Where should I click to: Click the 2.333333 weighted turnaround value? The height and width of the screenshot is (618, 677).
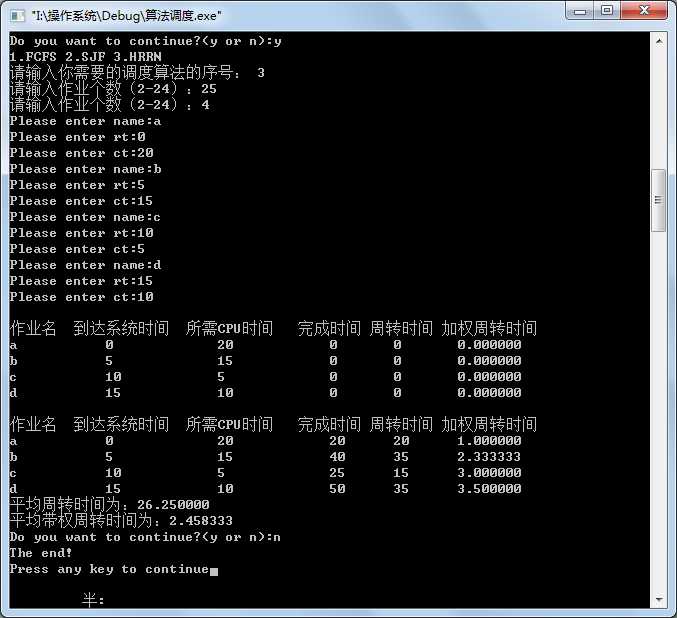489,457
